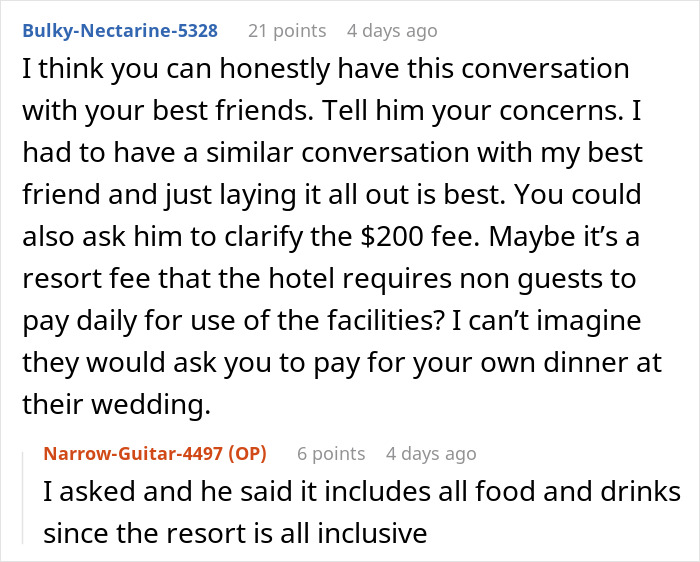
Task: Click the line 'had to have a similar conversation'
Action: (333, 152)
